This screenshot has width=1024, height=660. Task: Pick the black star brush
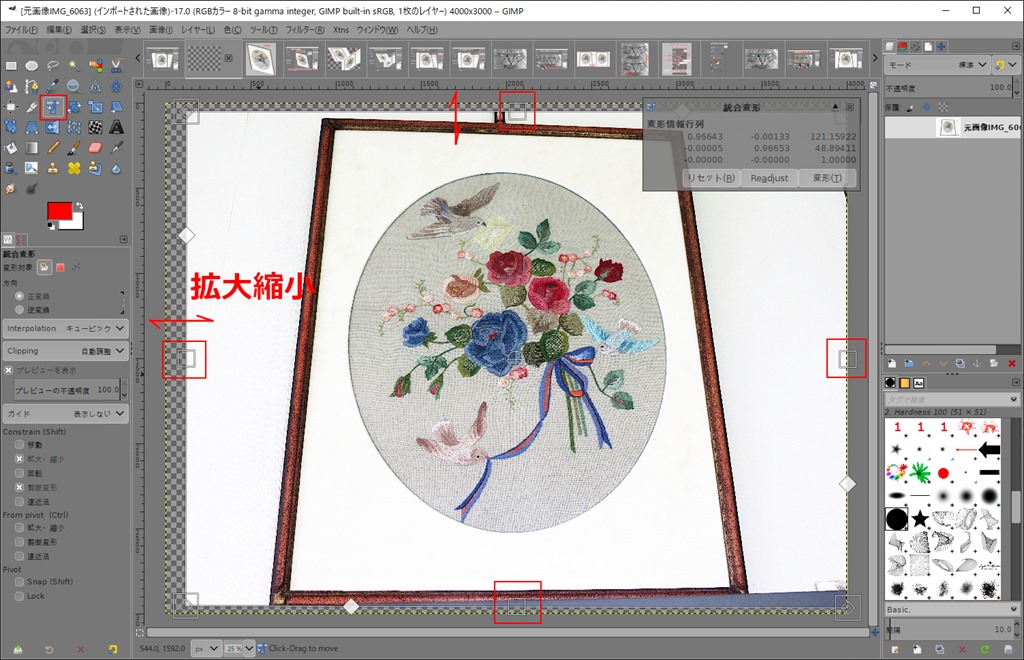coord(920,520)
